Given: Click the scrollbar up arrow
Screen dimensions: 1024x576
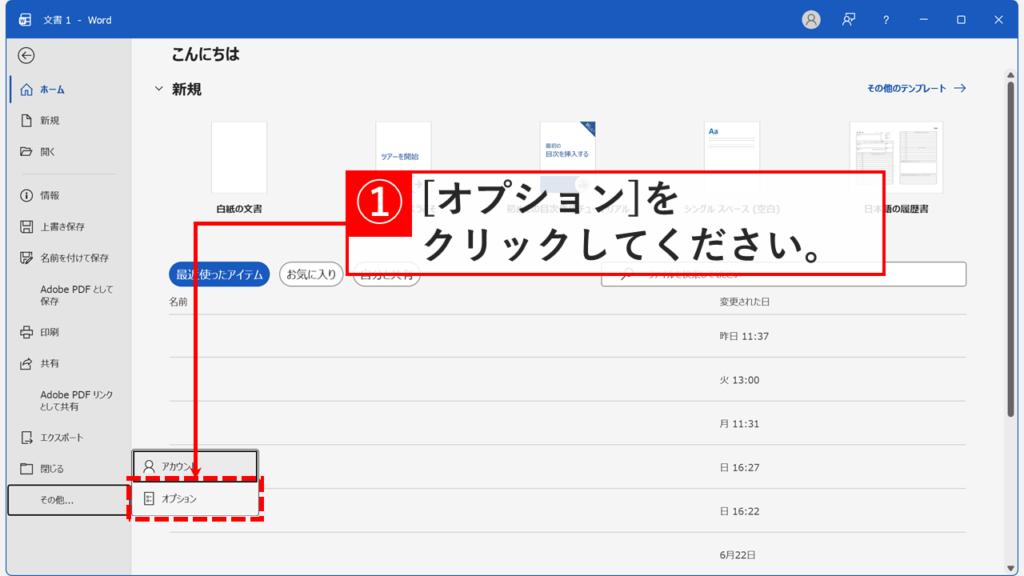Looking at the screenshot, I should [1011, 74].
